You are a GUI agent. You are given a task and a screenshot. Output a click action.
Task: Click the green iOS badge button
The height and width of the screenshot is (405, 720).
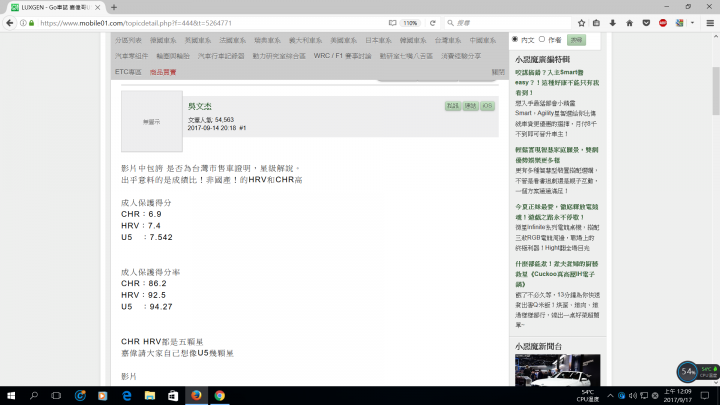pyautogui.click(x=487, y=106)
